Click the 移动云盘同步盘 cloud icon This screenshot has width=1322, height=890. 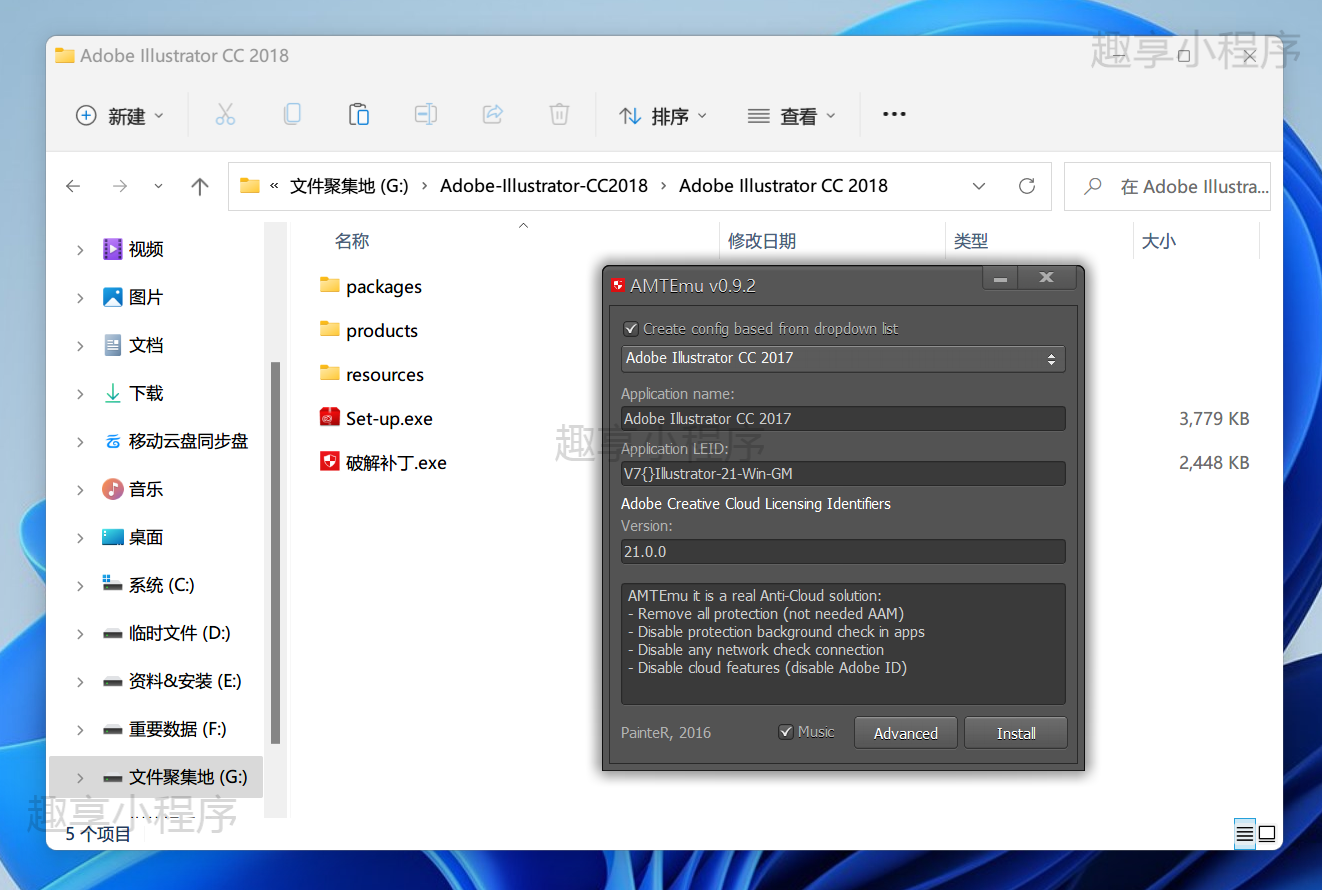(113, 441)
